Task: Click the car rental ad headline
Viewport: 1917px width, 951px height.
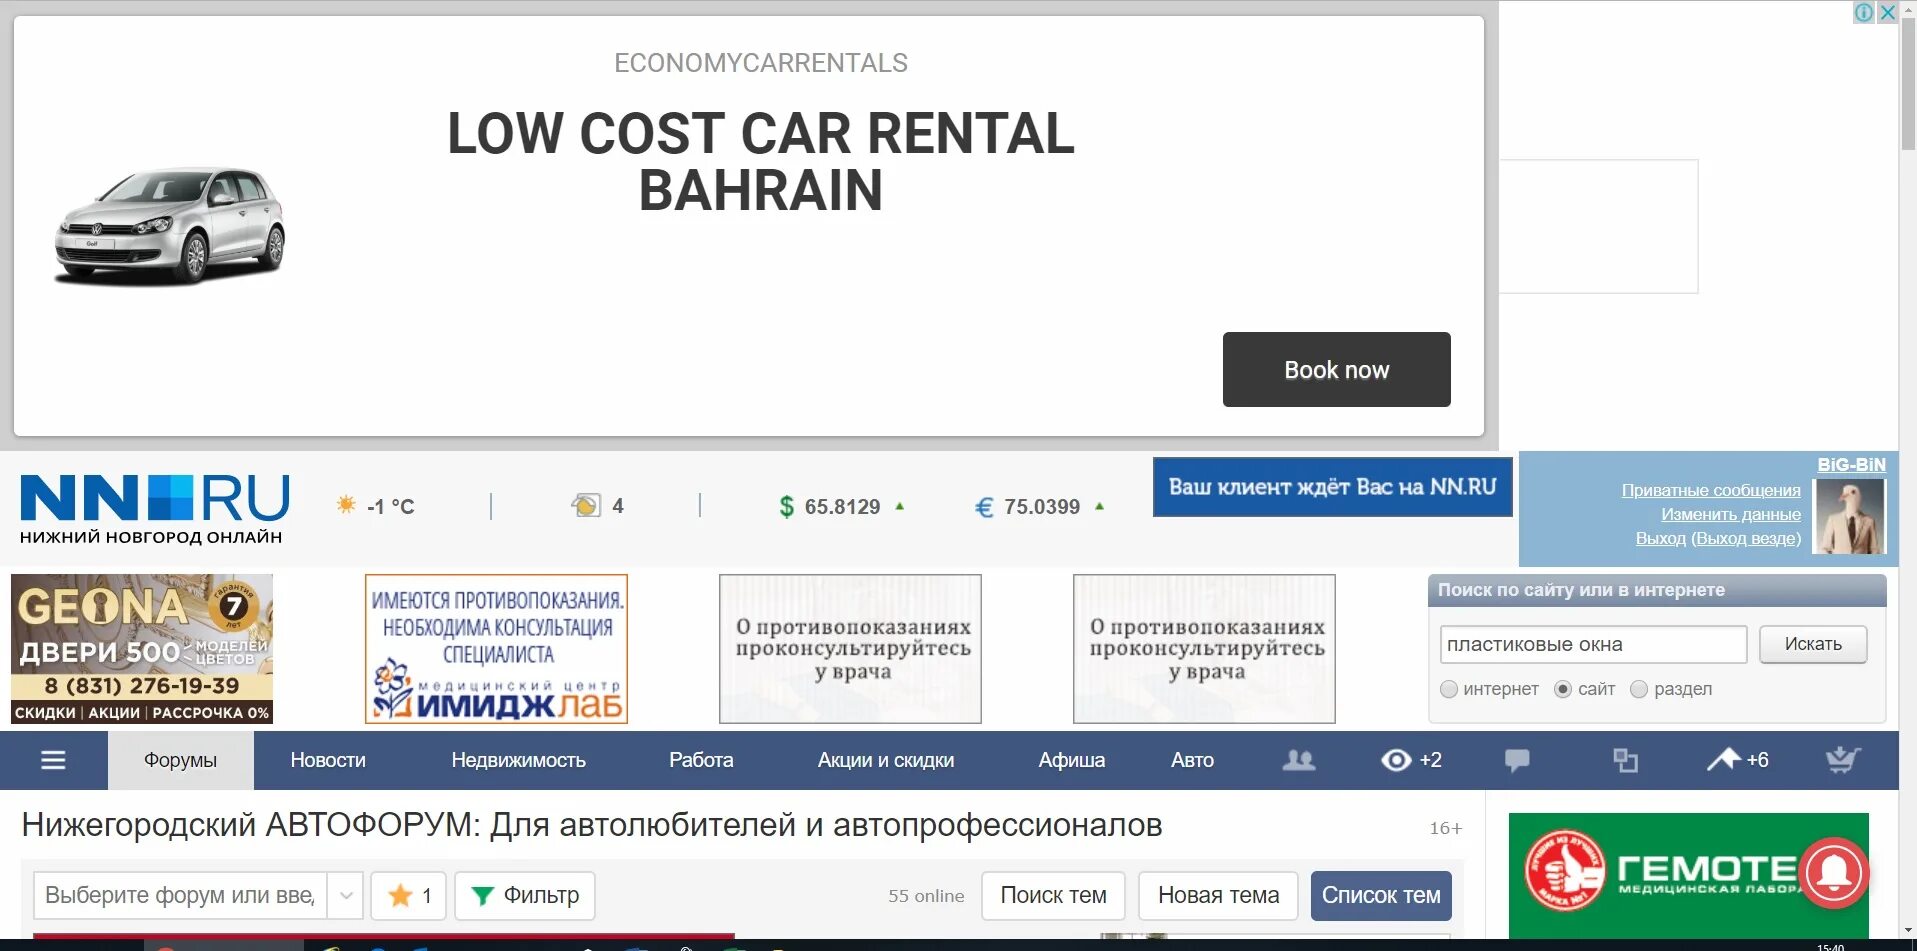Action: (761, 161)
